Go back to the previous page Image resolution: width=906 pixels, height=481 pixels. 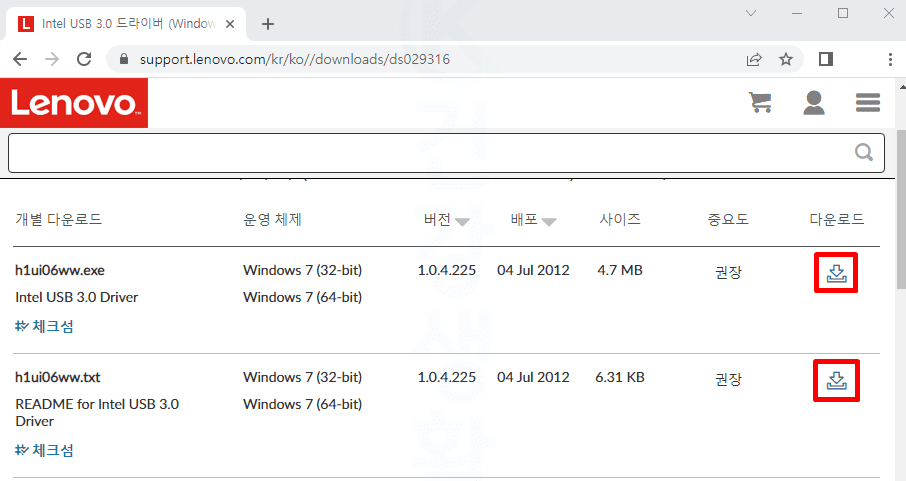pyautogui.click(x=20, y=59)
